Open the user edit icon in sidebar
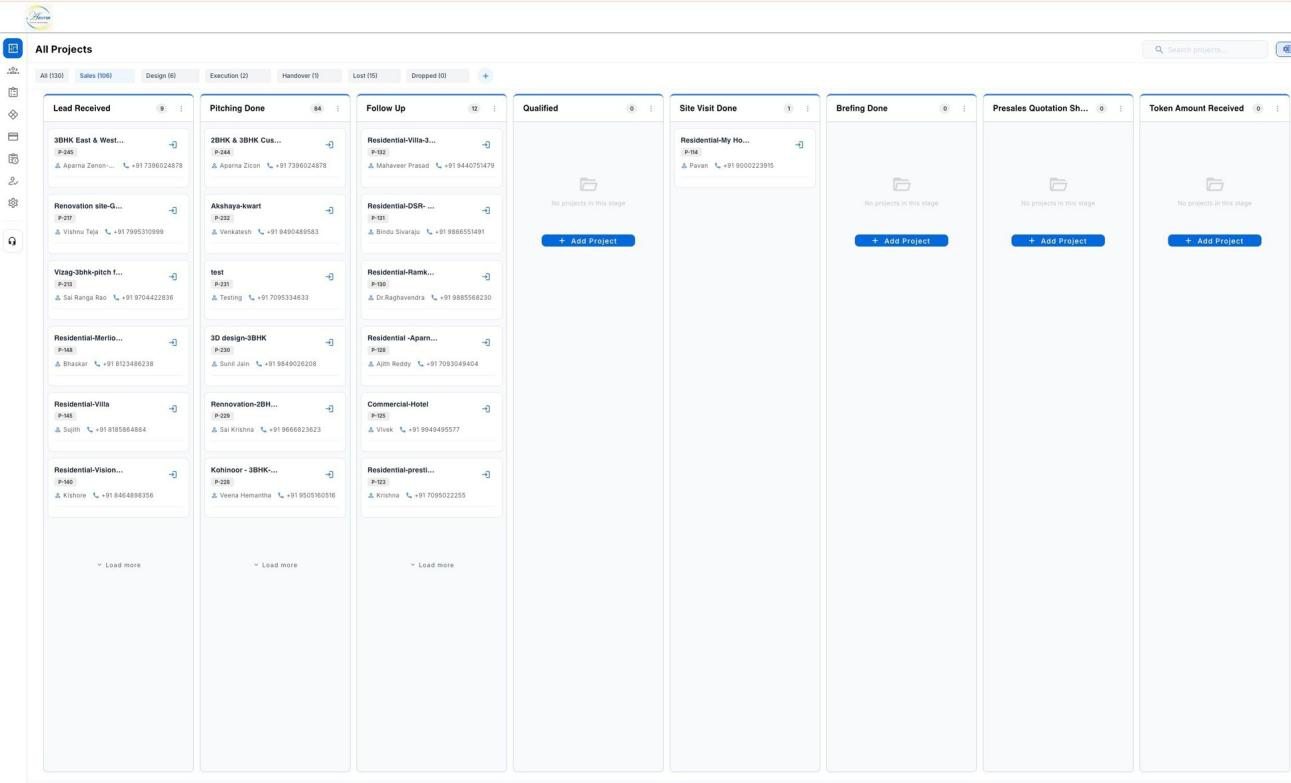Image resolution: width=1291 pixels, height=783 pixels. coord(13,180)
